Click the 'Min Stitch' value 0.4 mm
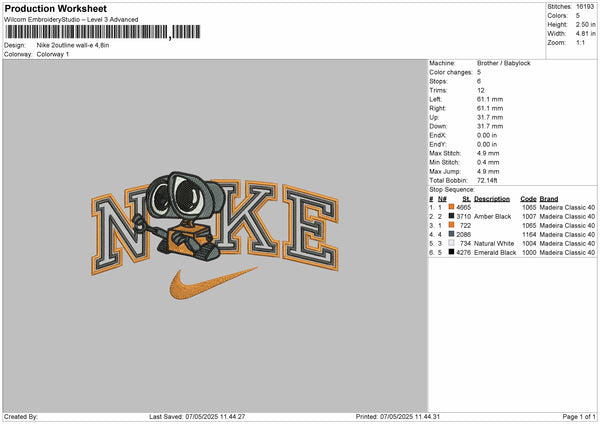Screen dimensions: 600x424 [488, 163]
